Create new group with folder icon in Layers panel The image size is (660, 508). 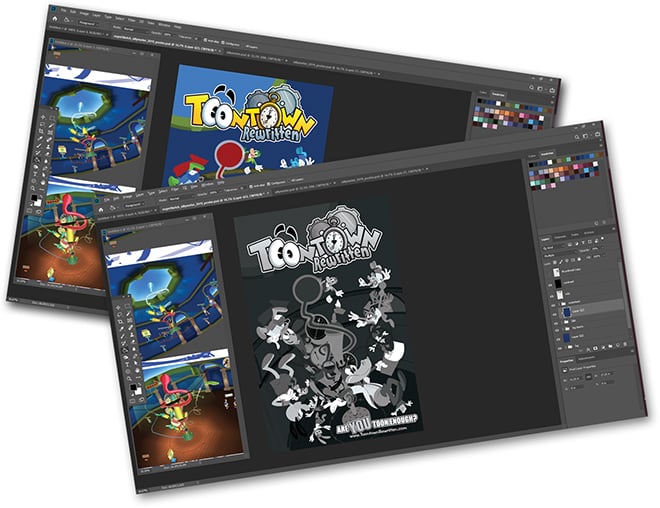[x=610, y=346]
